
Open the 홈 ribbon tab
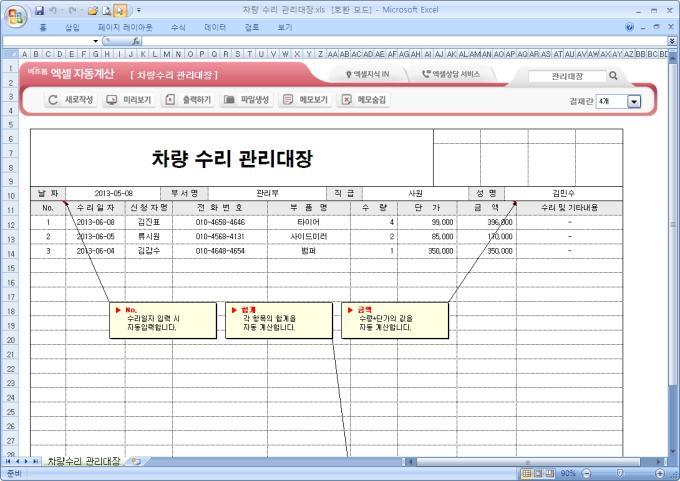[43, 27]
